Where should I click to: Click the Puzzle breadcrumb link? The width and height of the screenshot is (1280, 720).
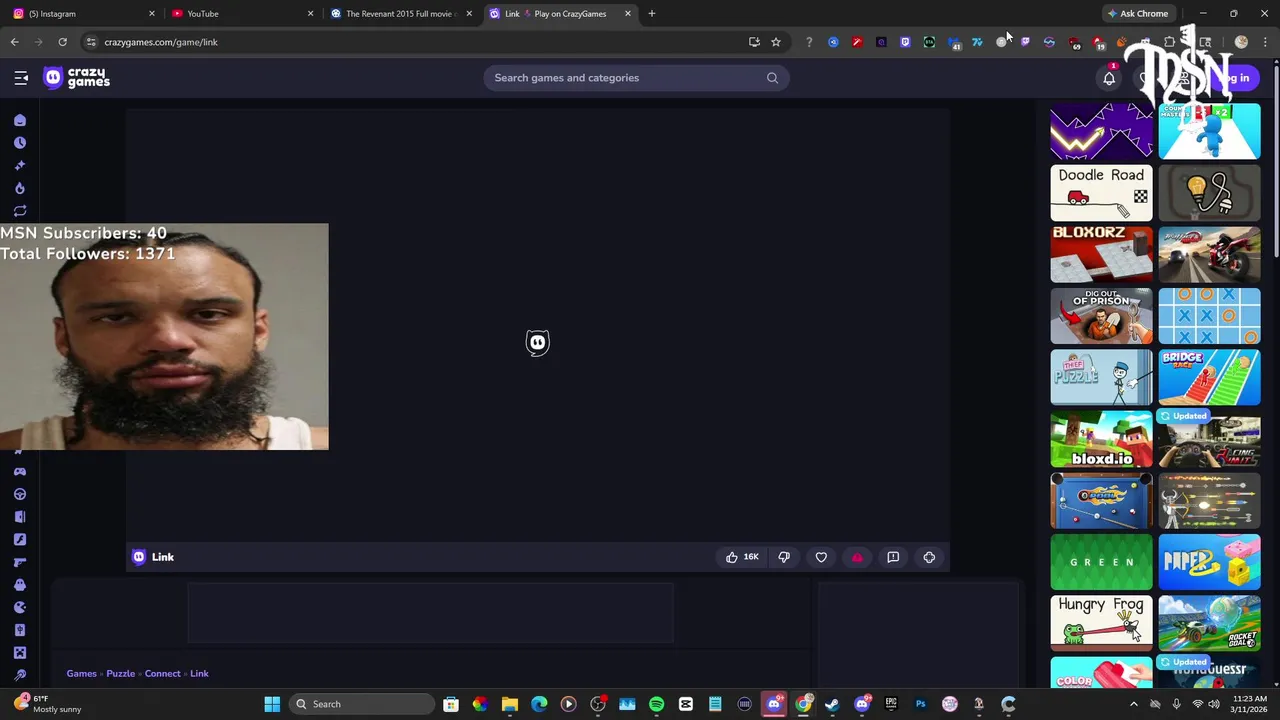pos(120,674)
